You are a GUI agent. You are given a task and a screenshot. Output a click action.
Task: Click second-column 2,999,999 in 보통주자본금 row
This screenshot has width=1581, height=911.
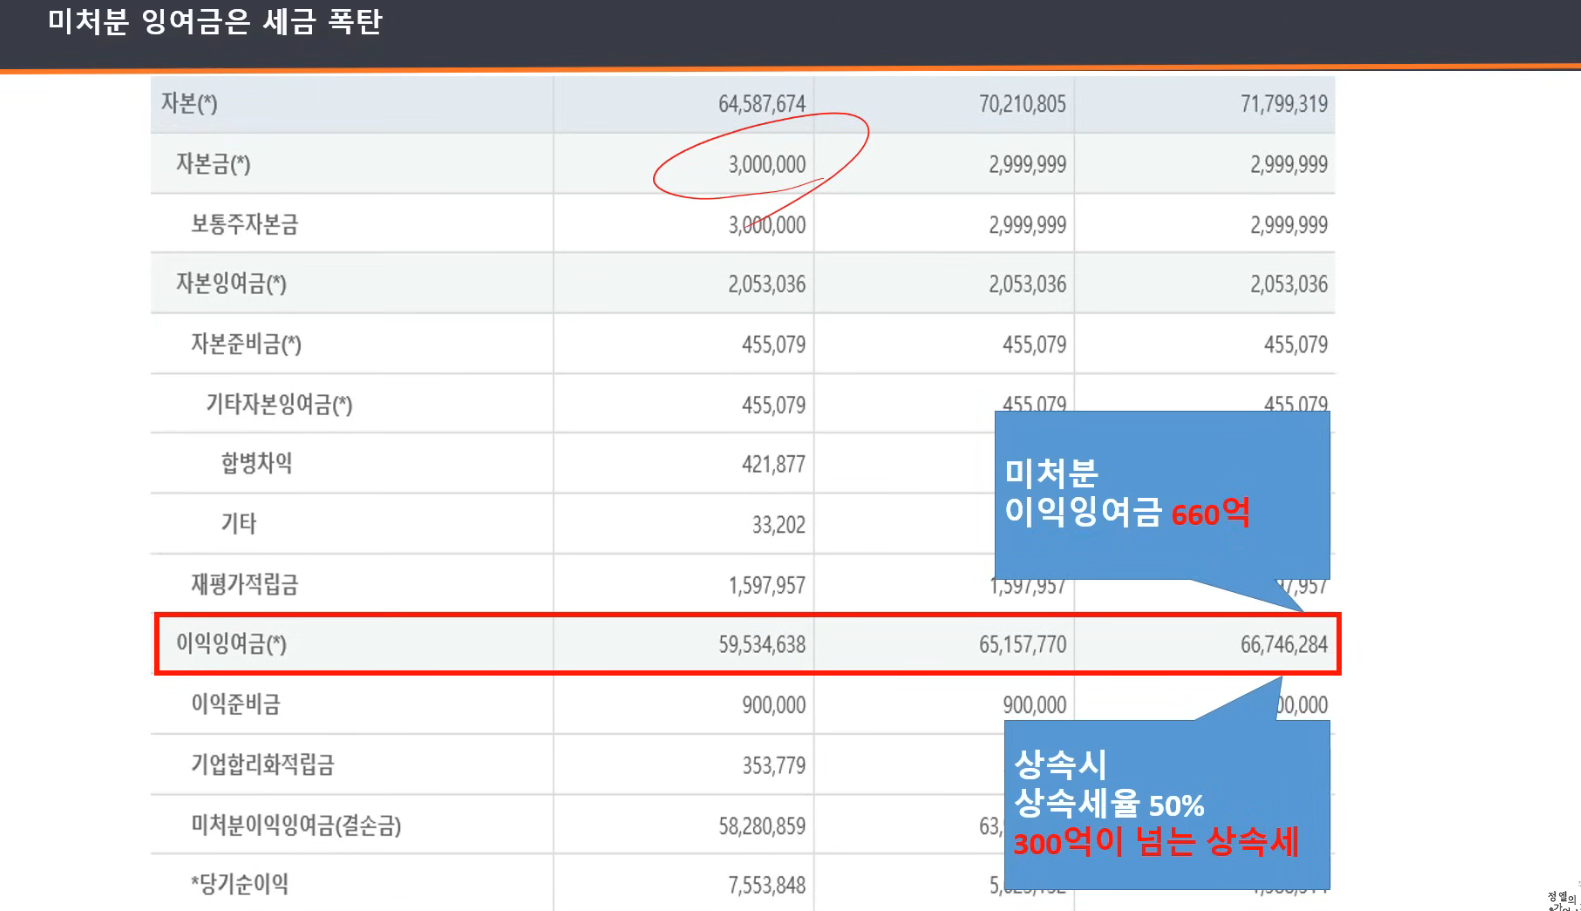[1027, 225]
